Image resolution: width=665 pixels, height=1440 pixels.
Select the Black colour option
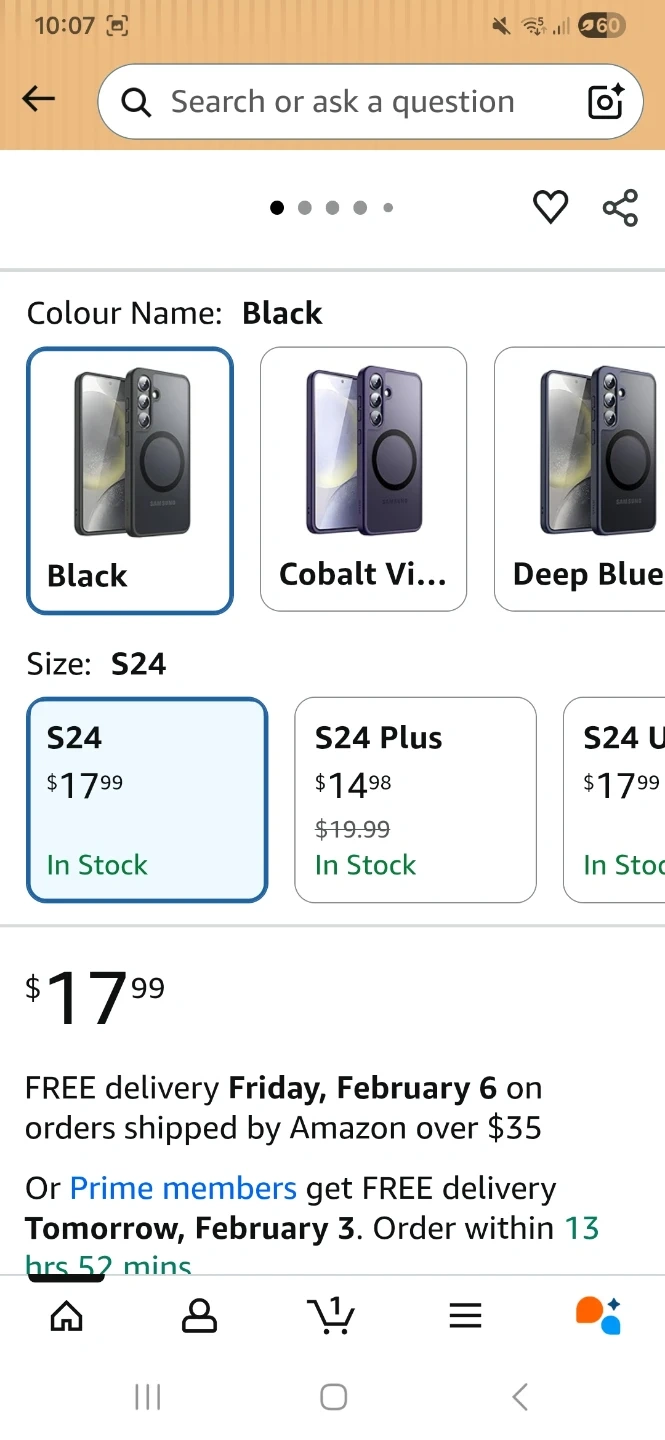pos(130,480)
